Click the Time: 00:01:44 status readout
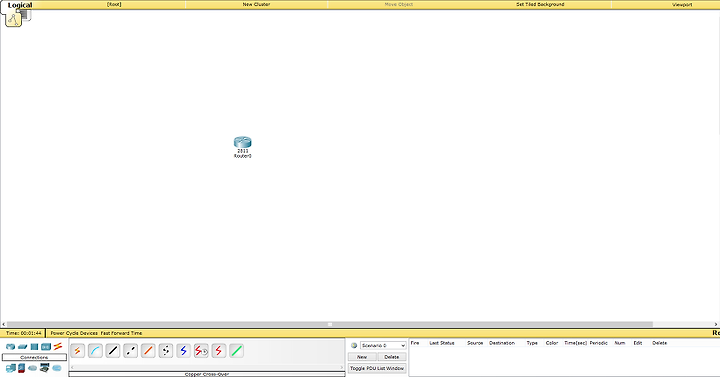The height and width of the screenshot is (377, 720). (23, 333)
